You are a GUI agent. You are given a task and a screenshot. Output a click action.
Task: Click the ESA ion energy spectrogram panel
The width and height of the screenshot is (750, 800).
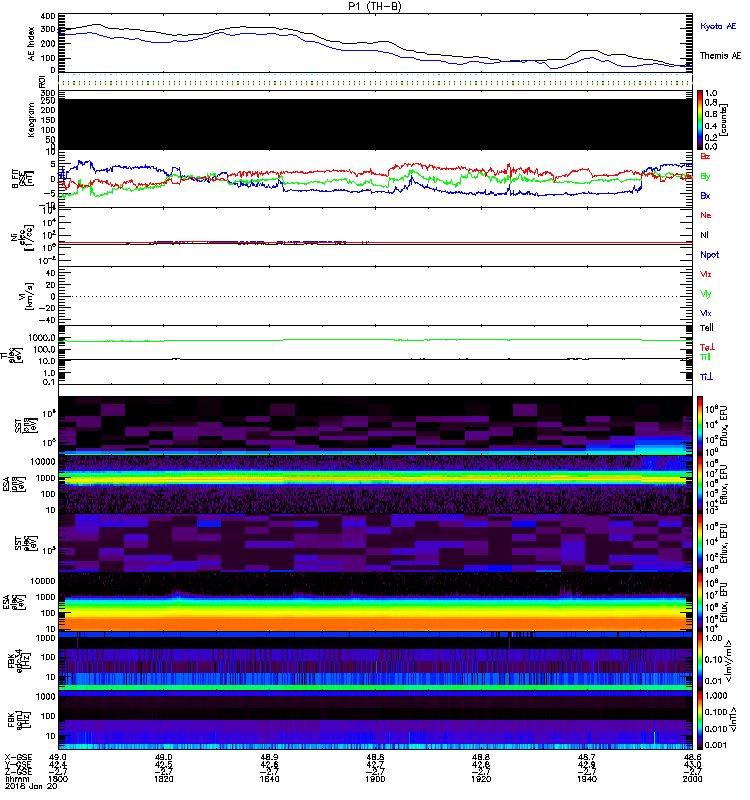(375, 485)
